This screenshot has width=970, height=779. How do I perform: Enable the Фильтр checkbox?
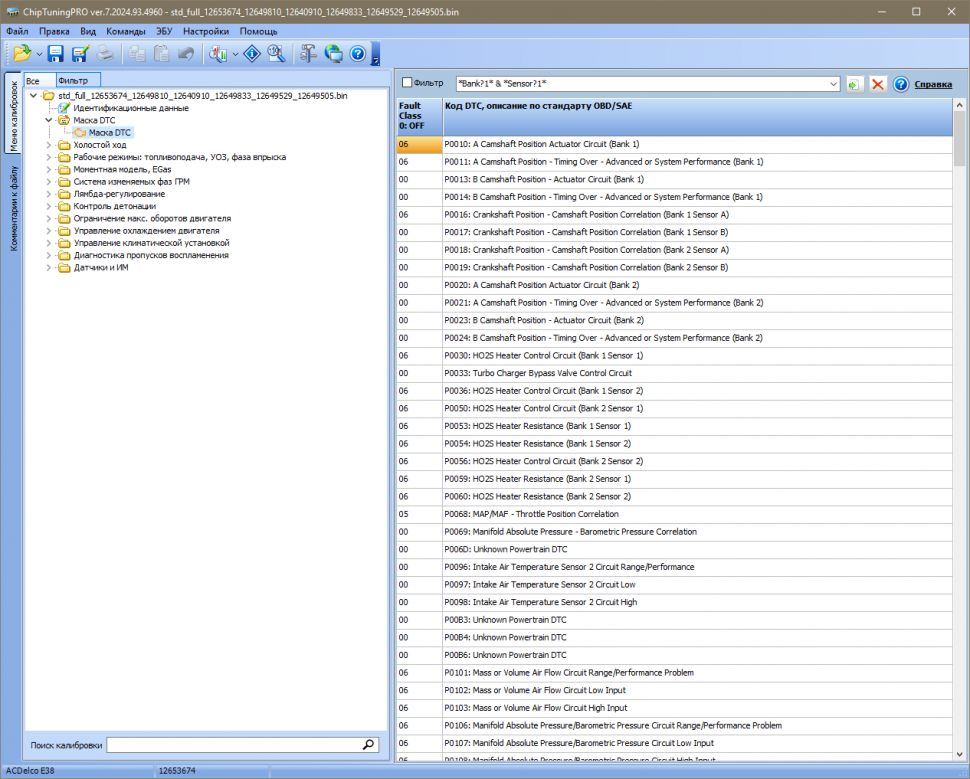(x=407, y=83)
